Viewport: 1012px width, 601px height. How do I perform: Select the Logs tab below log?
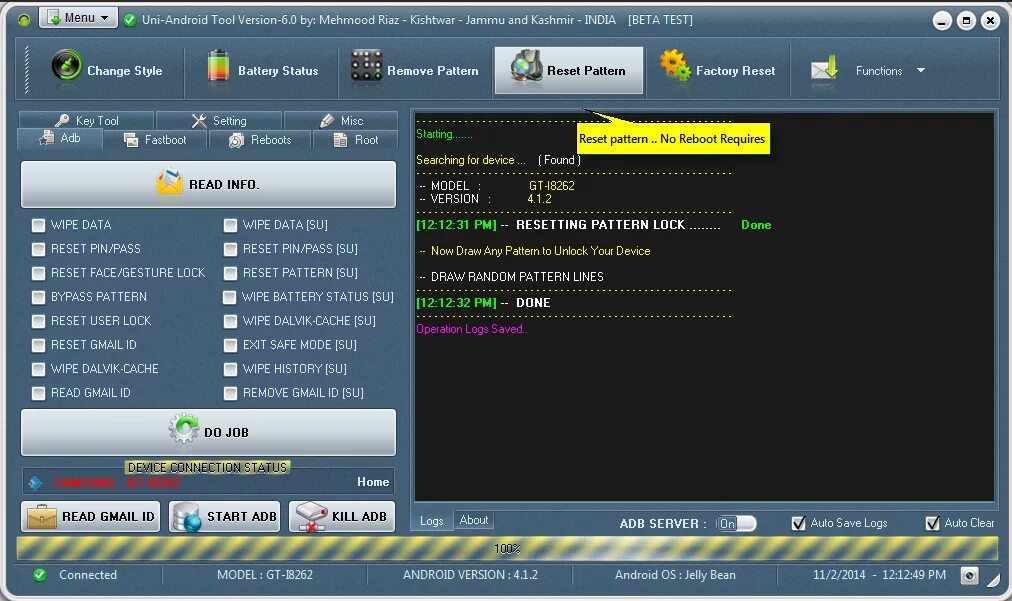click(432, 520)
